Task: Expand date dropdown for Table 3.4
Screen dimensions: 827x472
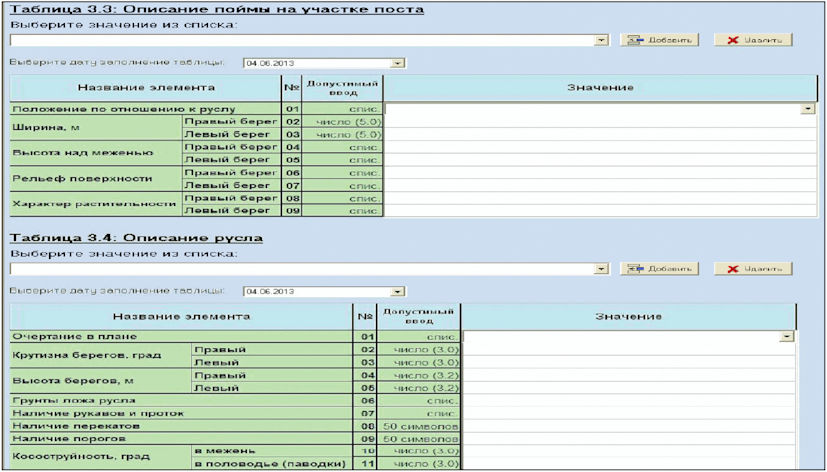Action: [398, 292]
